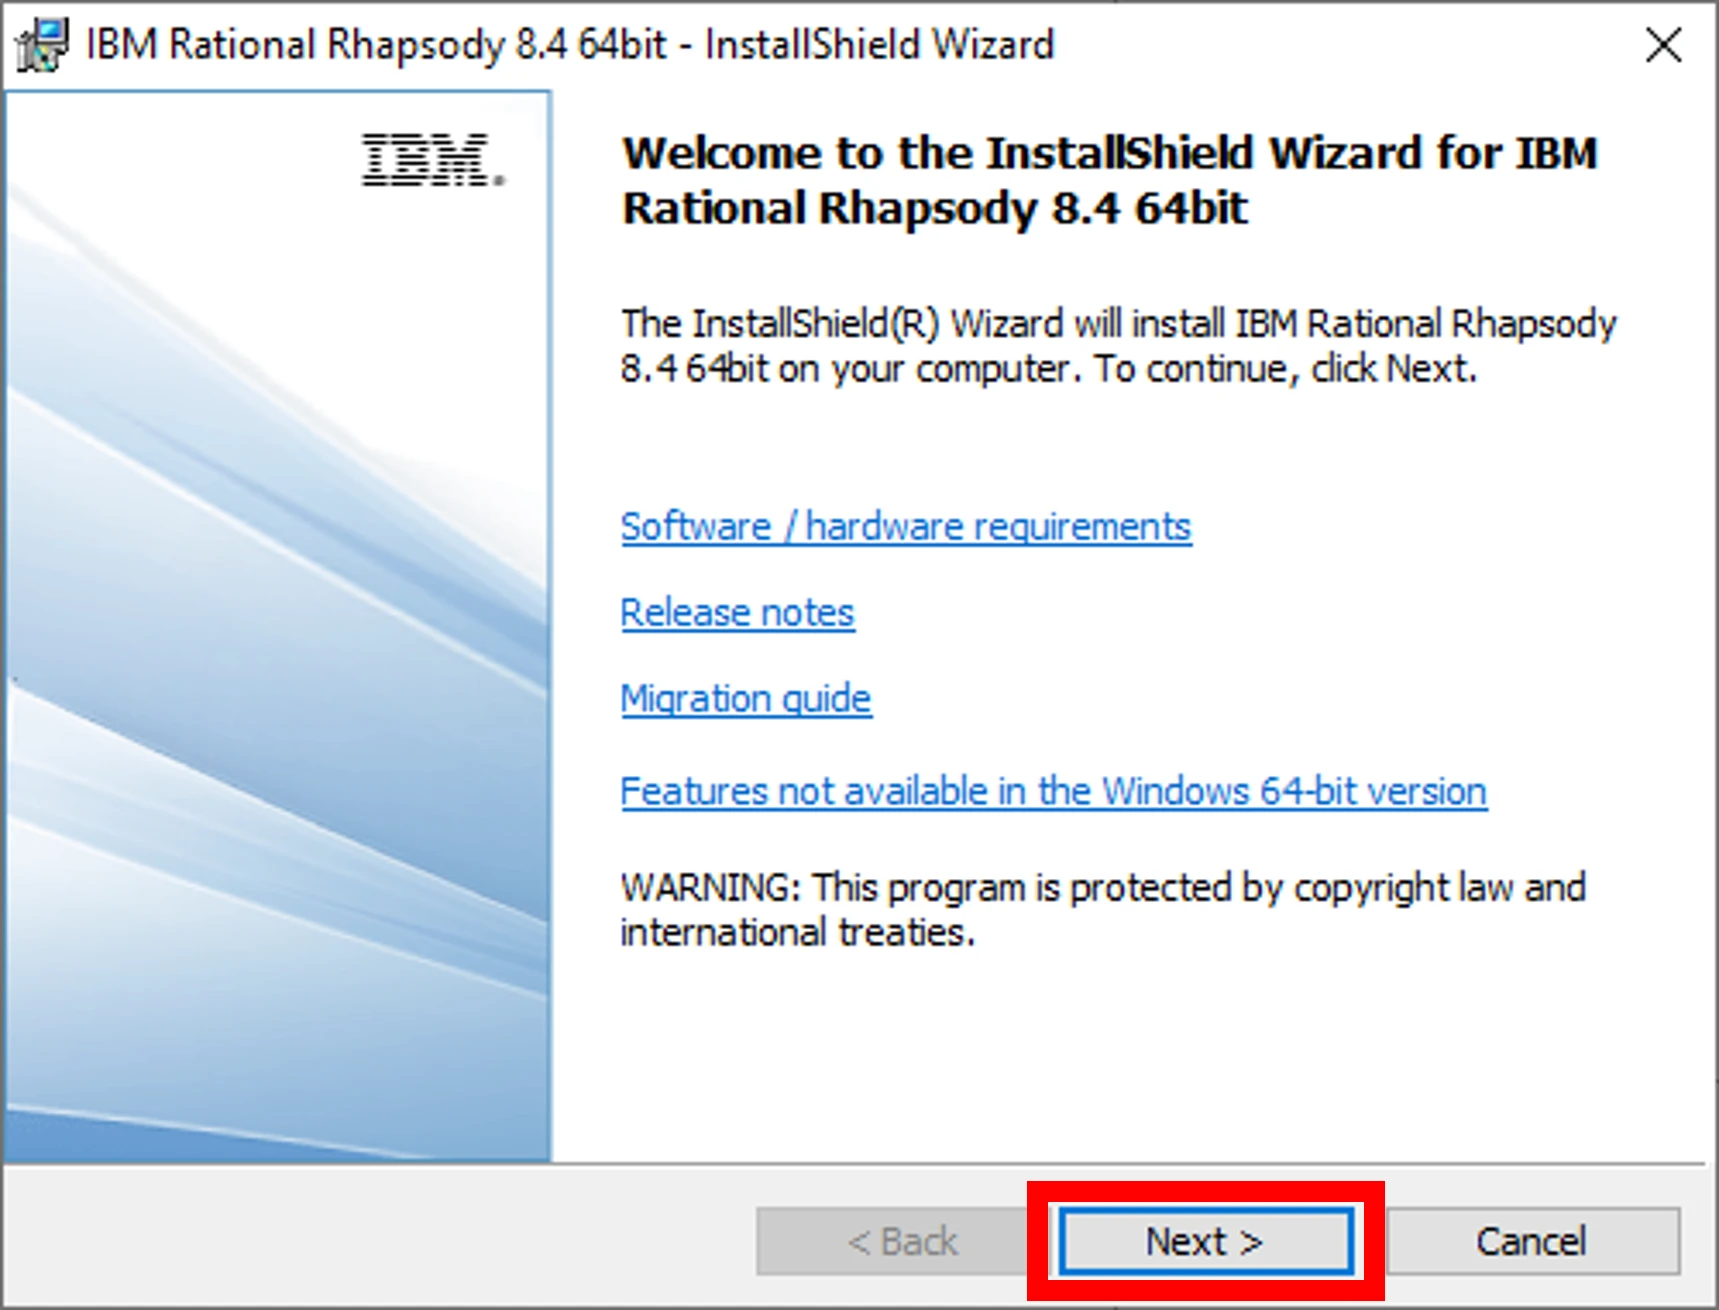Screen dimensions: 1719x1310
Task: Click the bold Welcome heading's first line
Action: coord(1109,153)
